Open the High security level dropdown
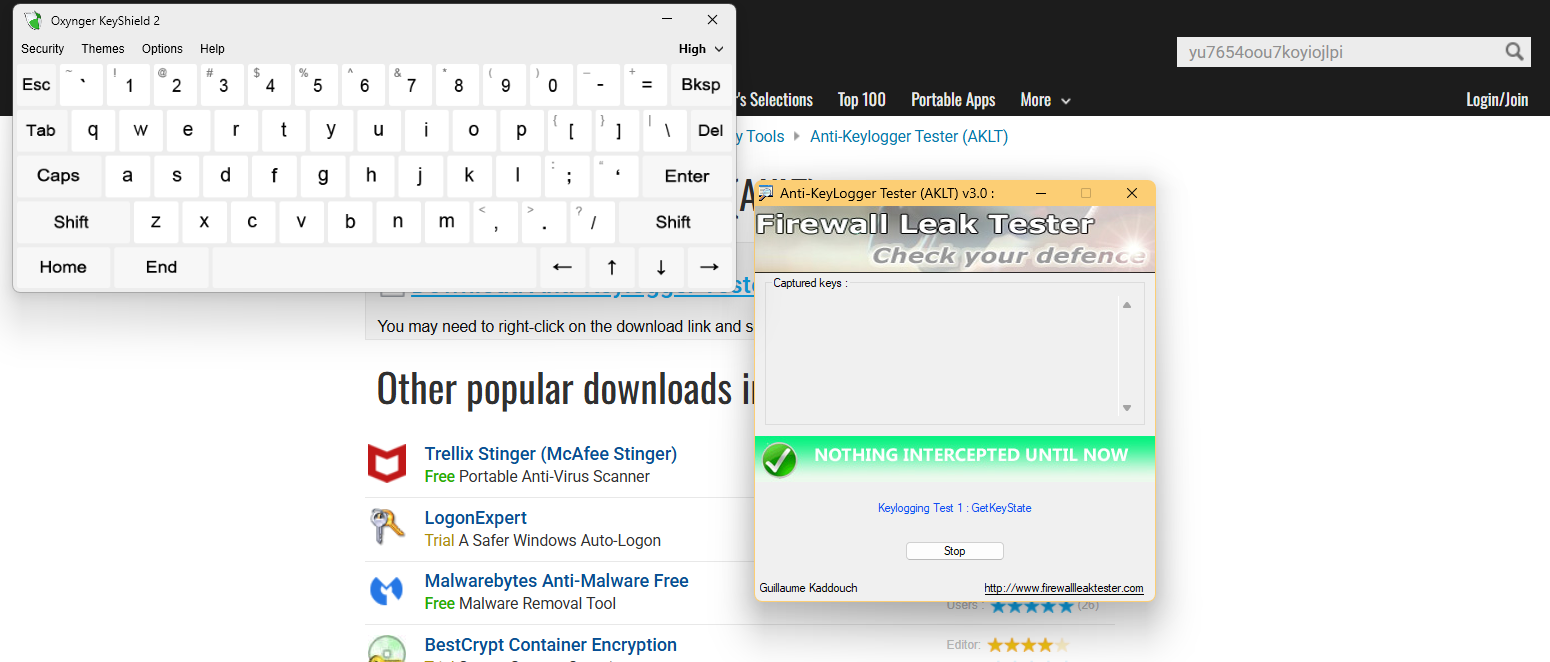Screen dimensions: 1550x662 tap(701, 48)
